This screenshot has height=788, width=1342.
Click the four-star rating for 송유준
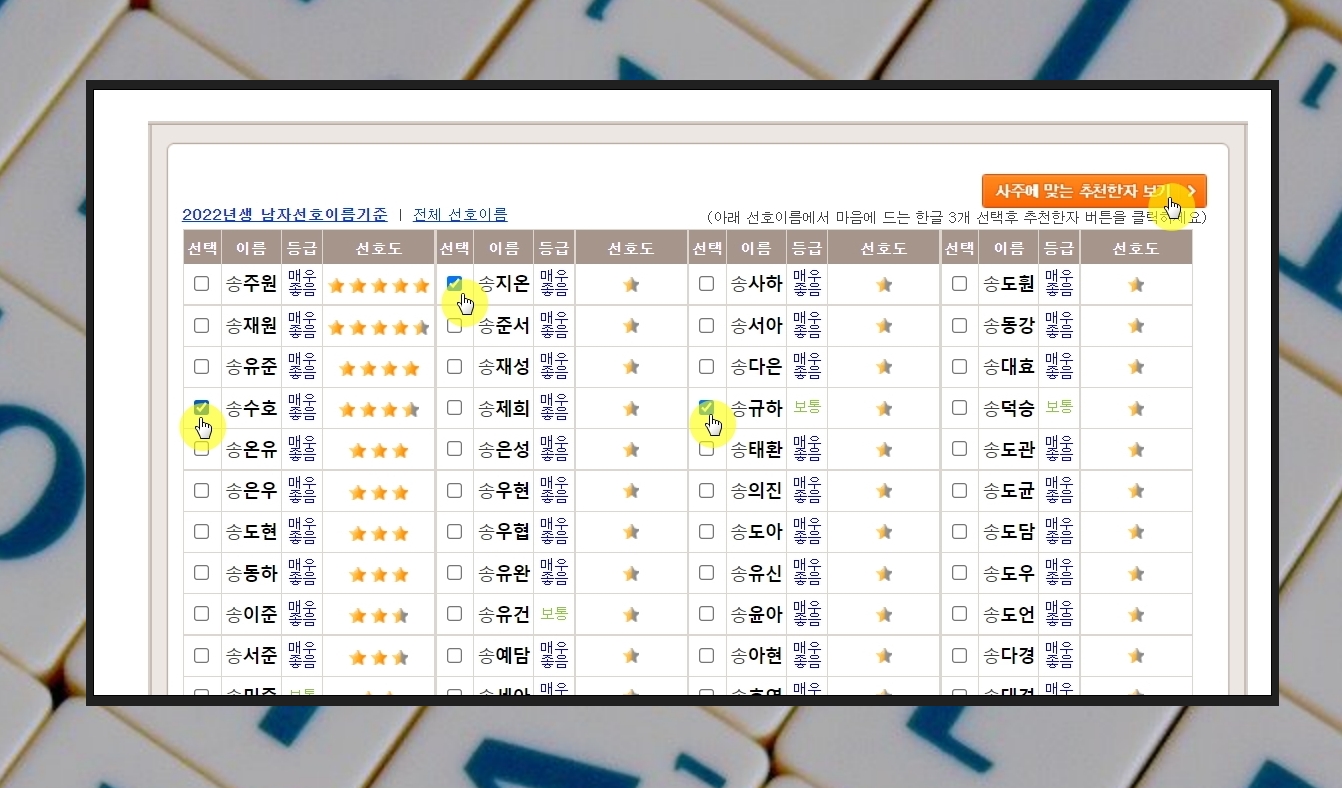point(379,368)
